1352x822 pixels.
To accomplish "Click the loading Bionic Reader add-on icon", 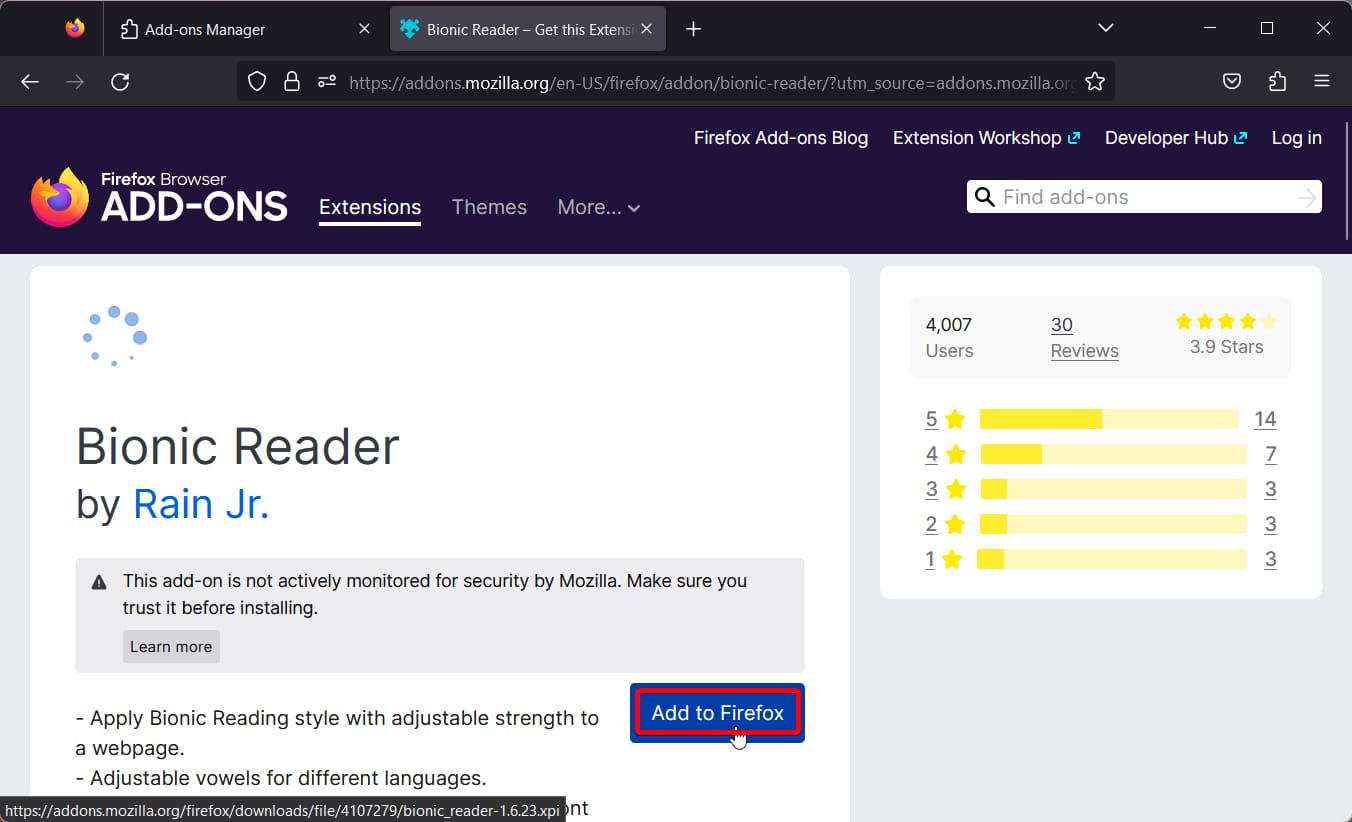I will [115, 335].
